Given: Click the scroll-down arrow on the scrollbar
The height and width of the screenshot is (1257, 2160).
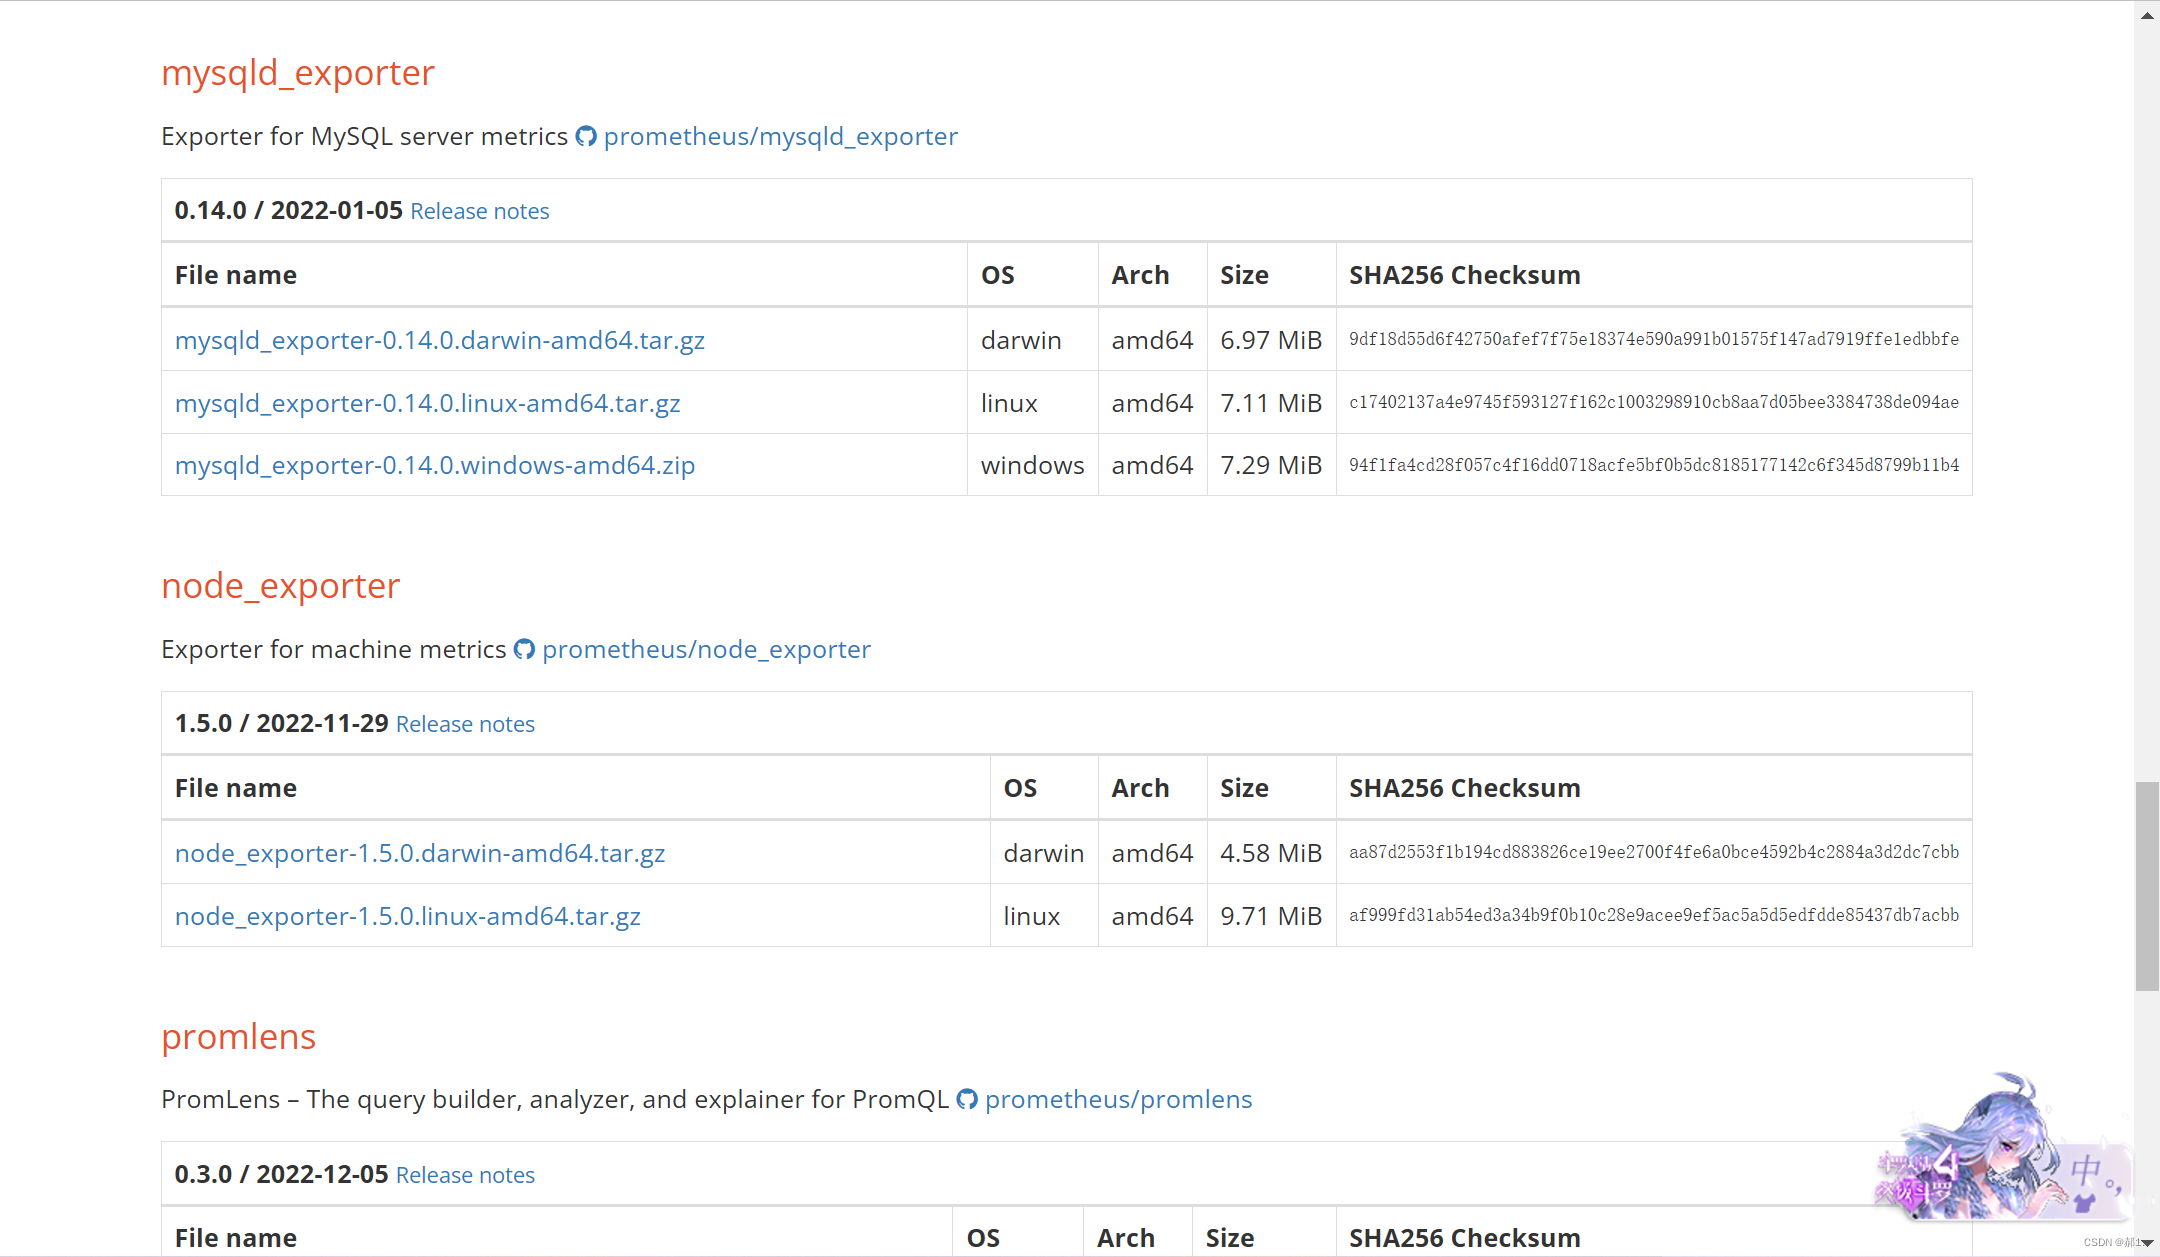Looking at the screenshot, I should point(2146,1245).
